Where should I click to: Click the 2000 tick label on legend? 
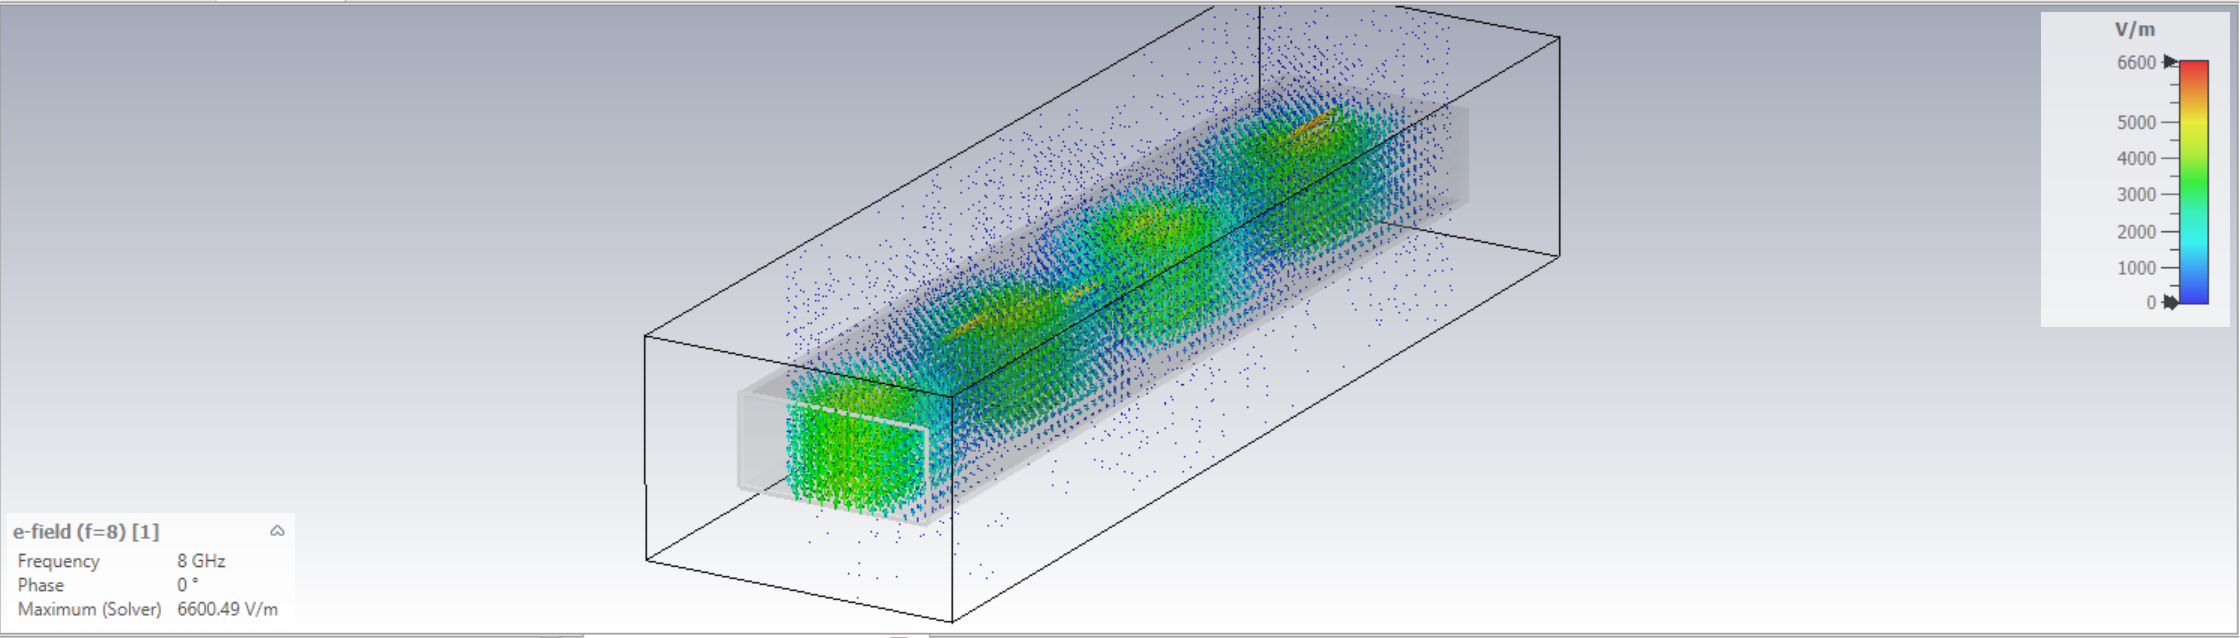coord(2136,232)
